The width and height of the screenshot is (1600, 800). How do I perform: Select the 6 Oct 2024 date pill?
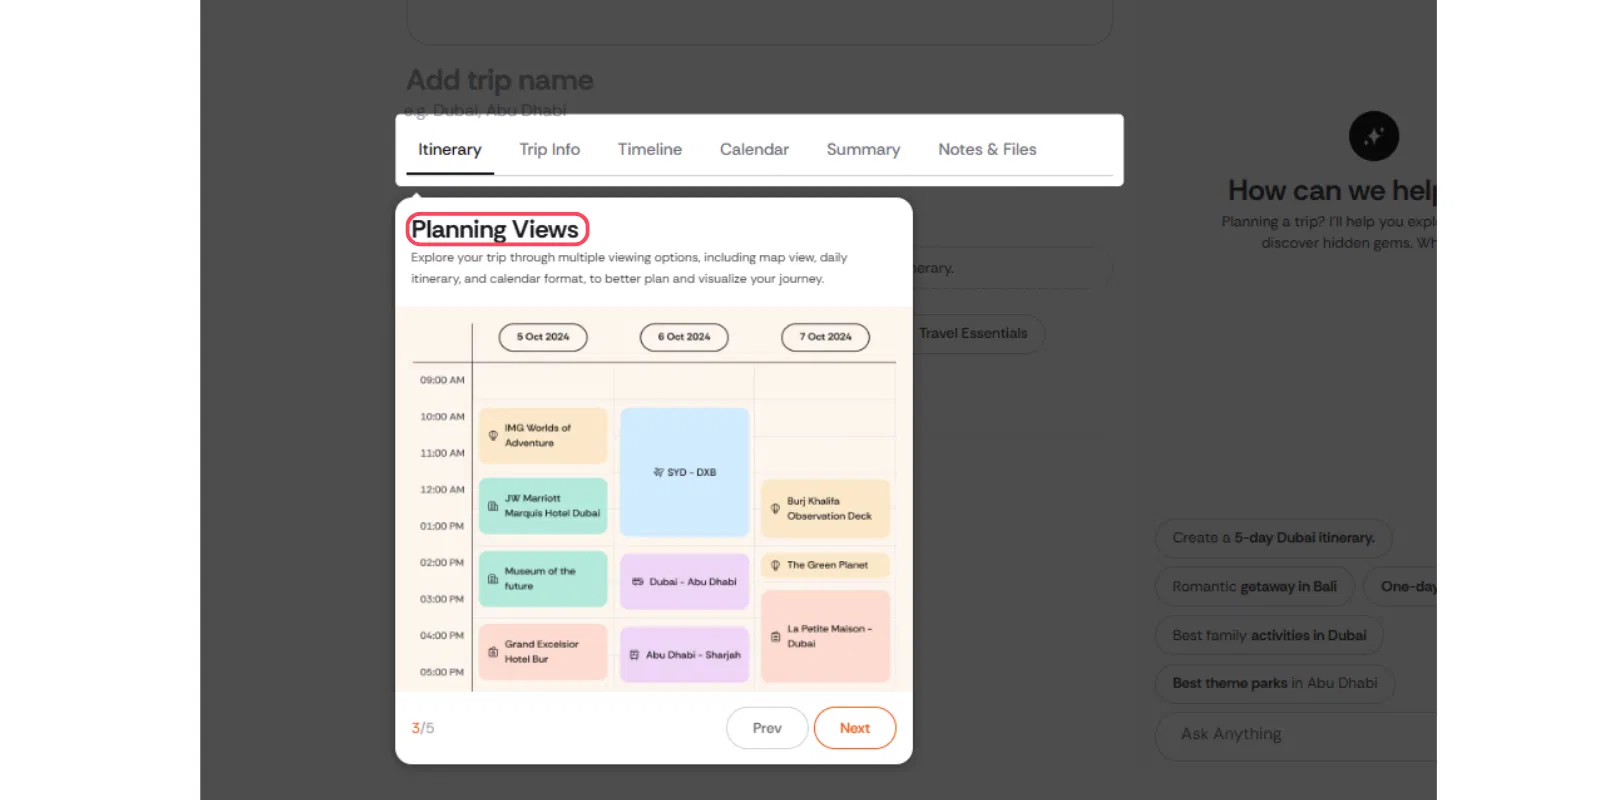(x=684, y=337)
